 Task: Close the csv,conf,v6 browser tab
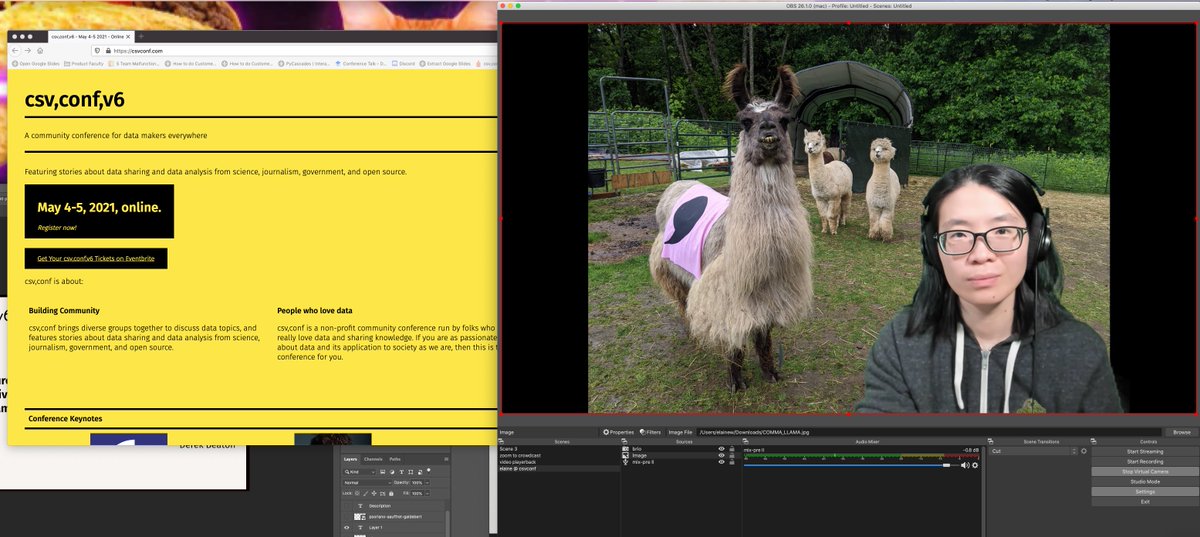(128, 37)
